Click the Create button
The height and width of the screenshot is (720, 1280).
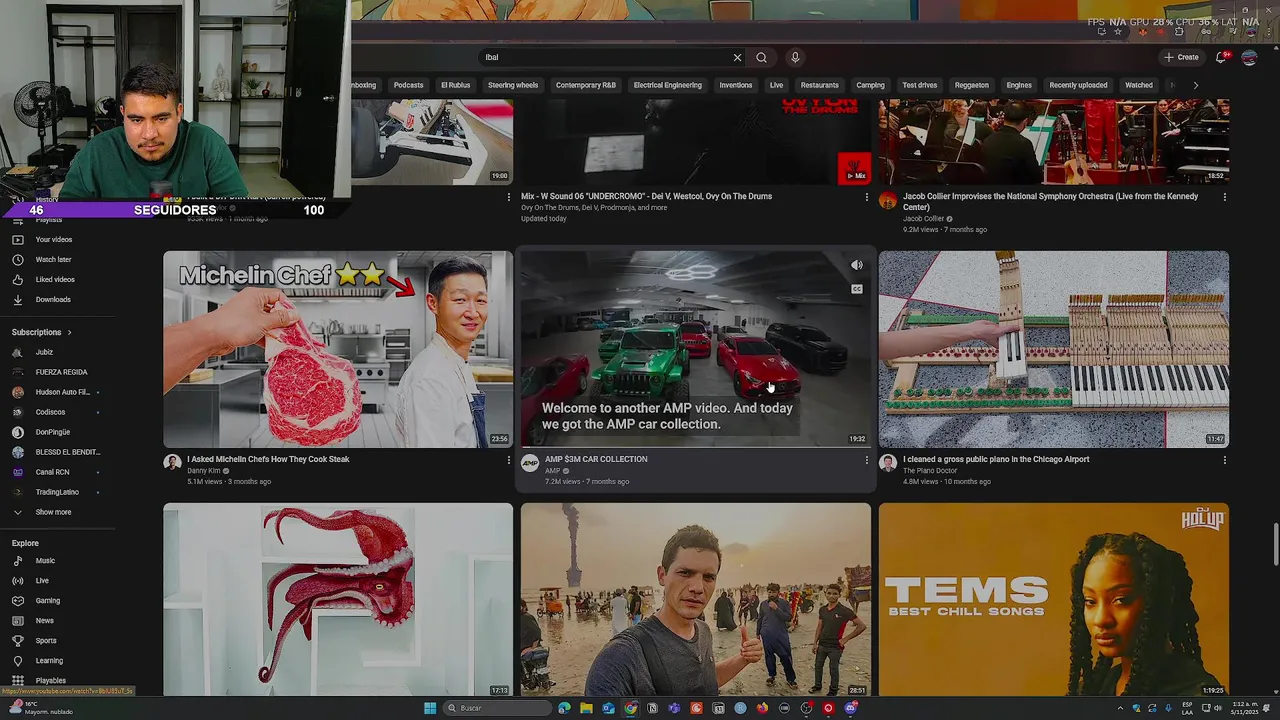[x=1181, y=57]
